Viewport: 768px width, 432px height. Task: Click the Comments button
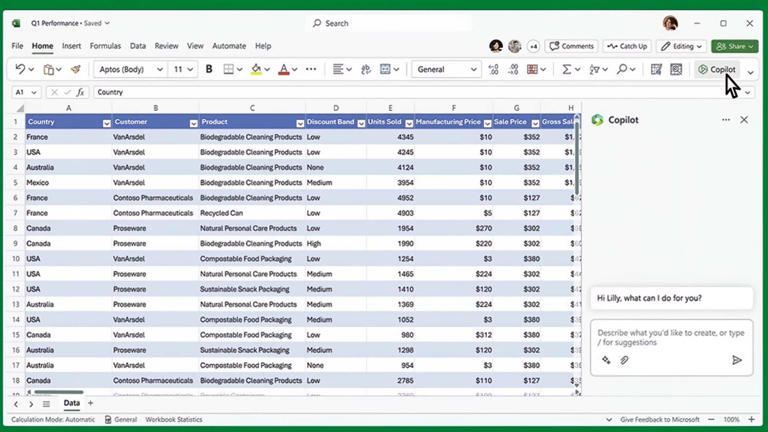click(x=572, y=46)
